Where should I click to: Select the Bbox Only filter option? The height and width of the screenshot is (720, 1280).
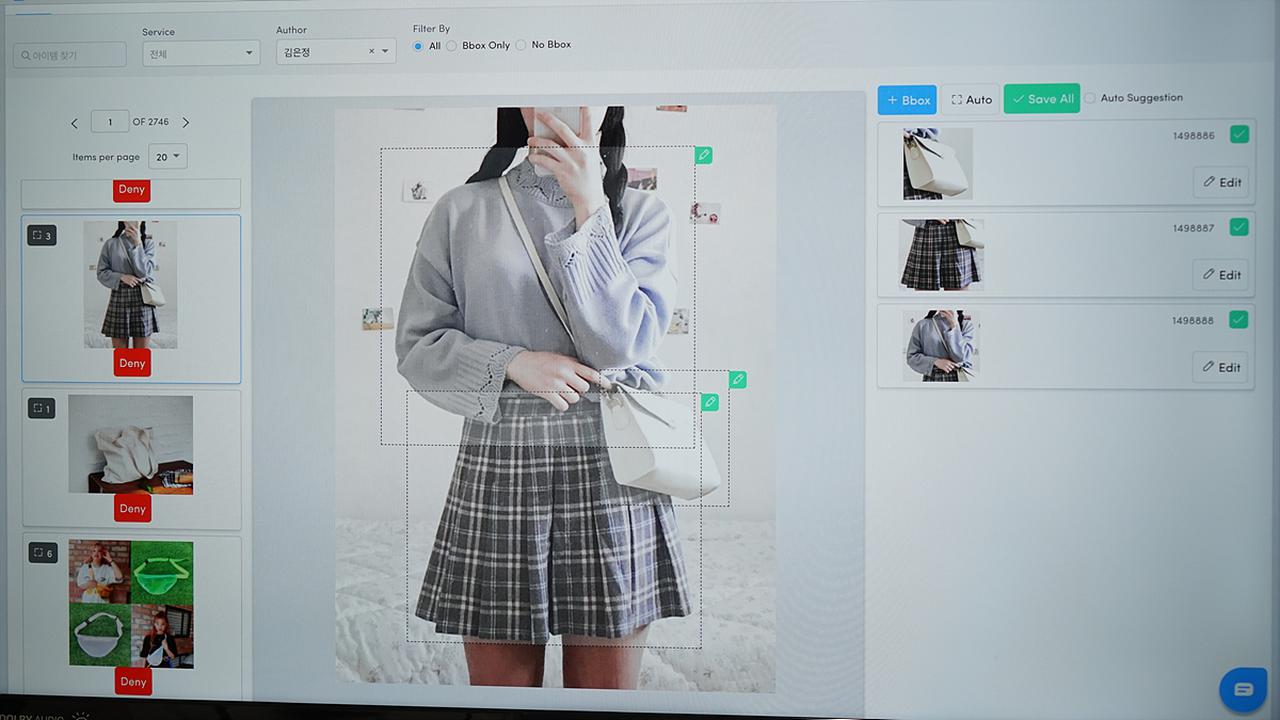pos(452,46)
